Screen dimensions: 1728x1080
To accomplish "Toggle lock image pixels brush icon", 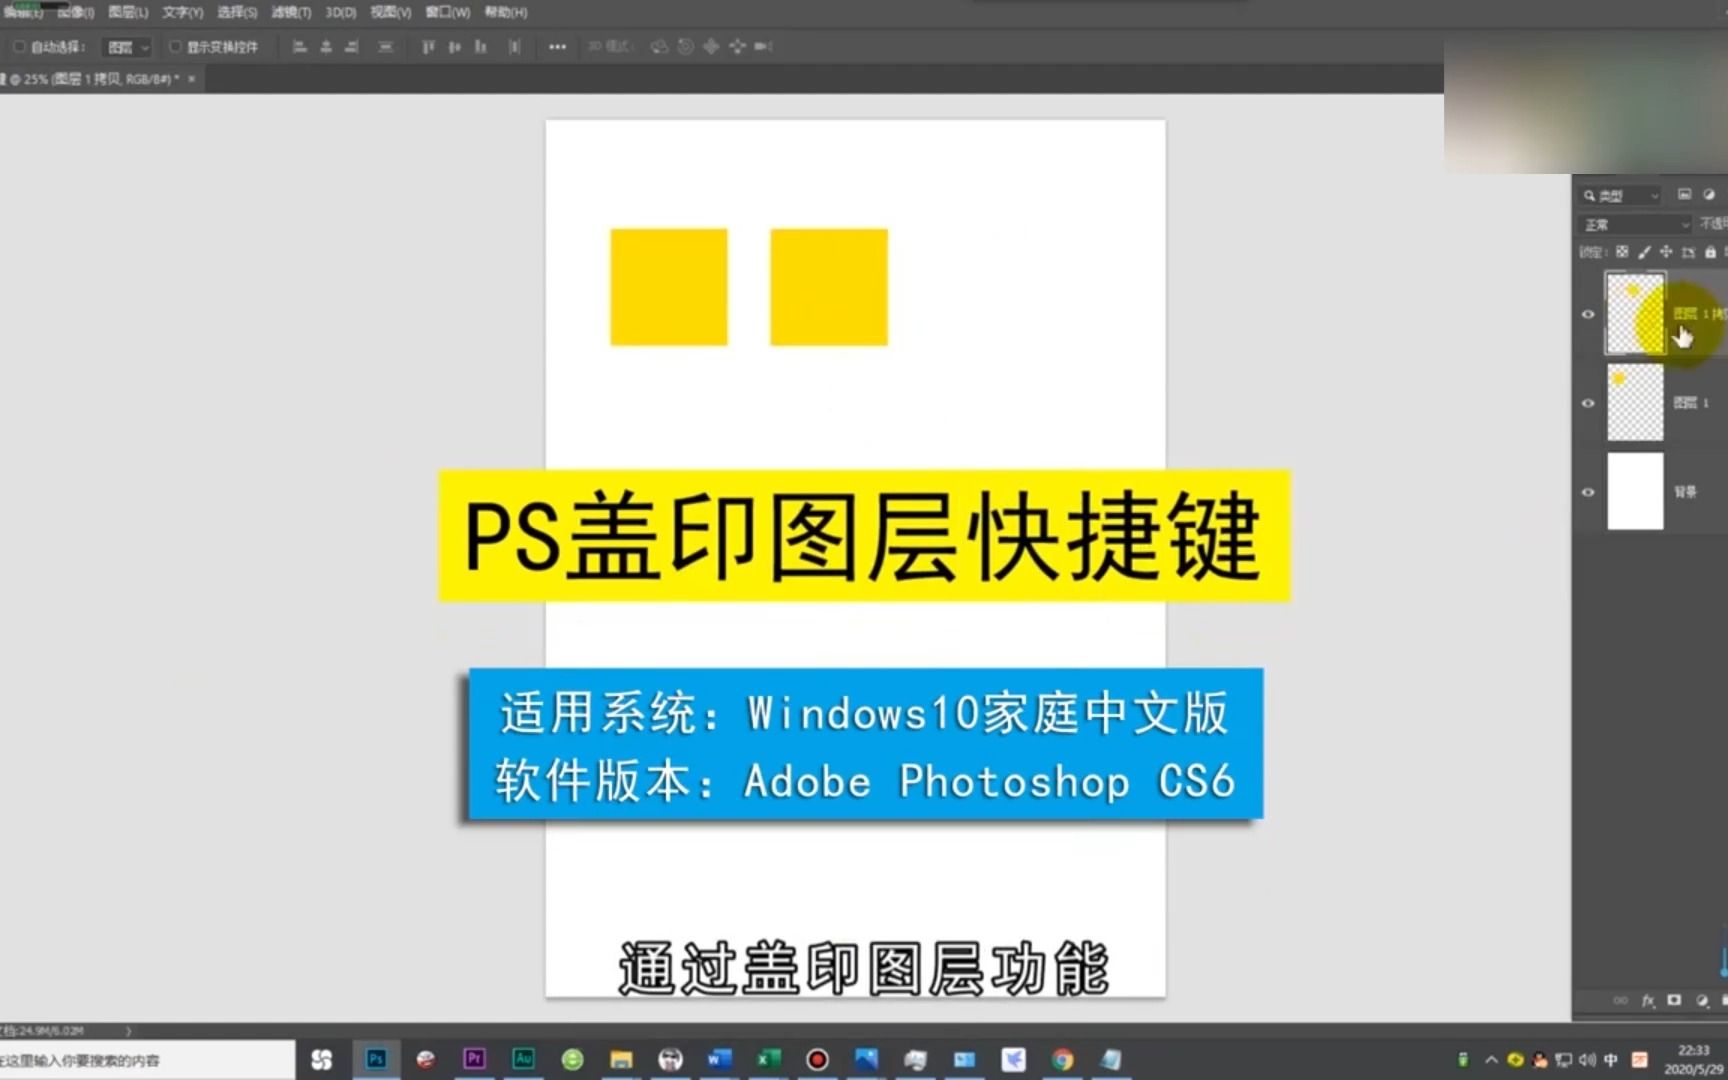I will 1644,252.
